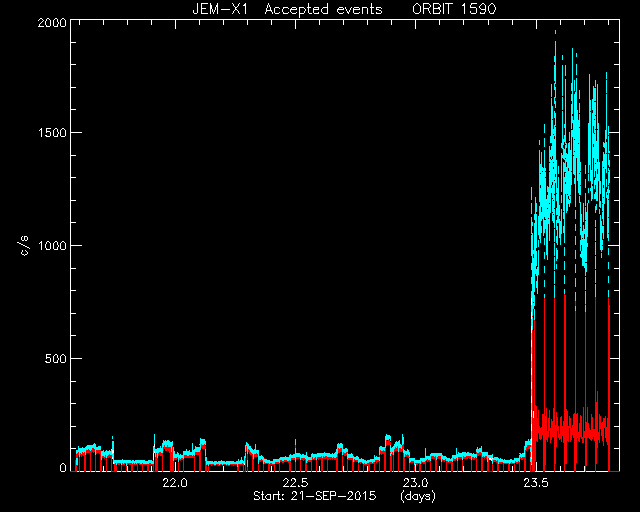Click the 23.0 x-axis tick label
Image resolution: width=640 pixels, height=512 pixels.
click(415, 483)
